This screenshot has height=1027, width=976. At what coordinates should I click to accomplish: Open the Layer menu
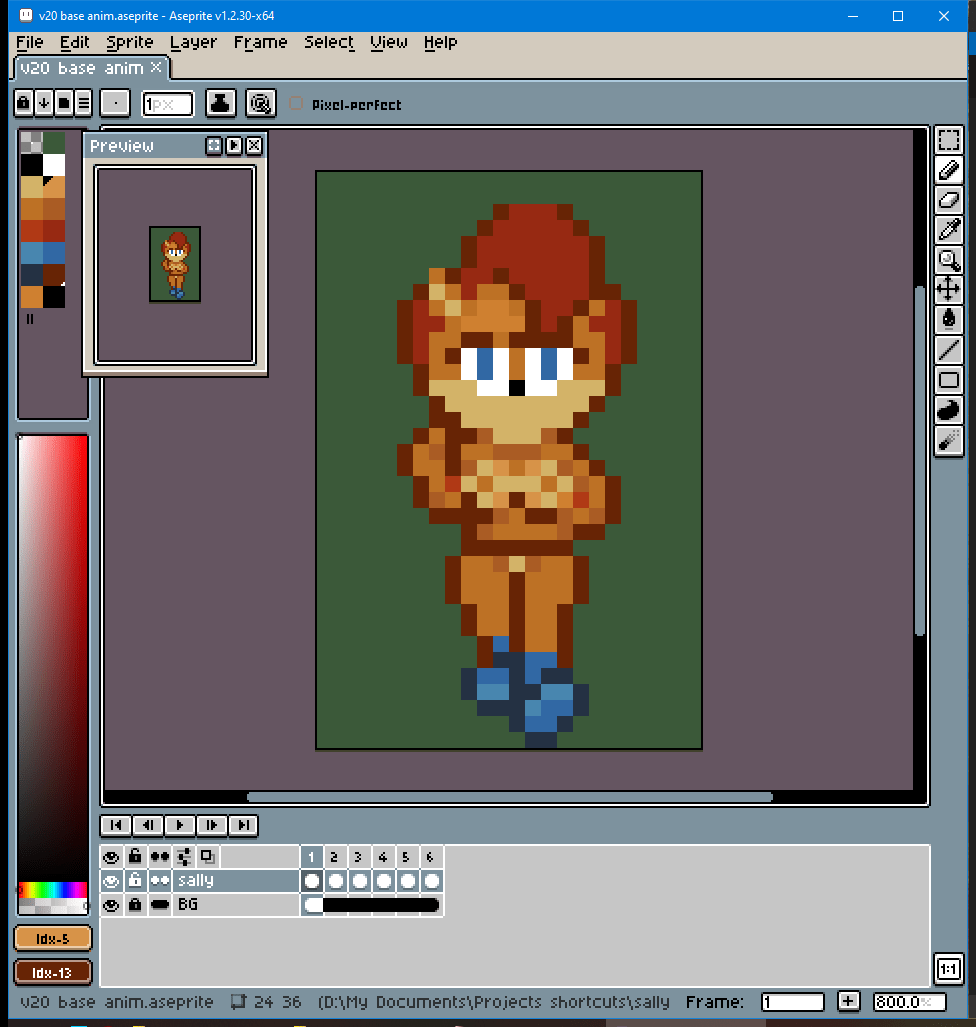pyautogui.click(x=193, y=42)
